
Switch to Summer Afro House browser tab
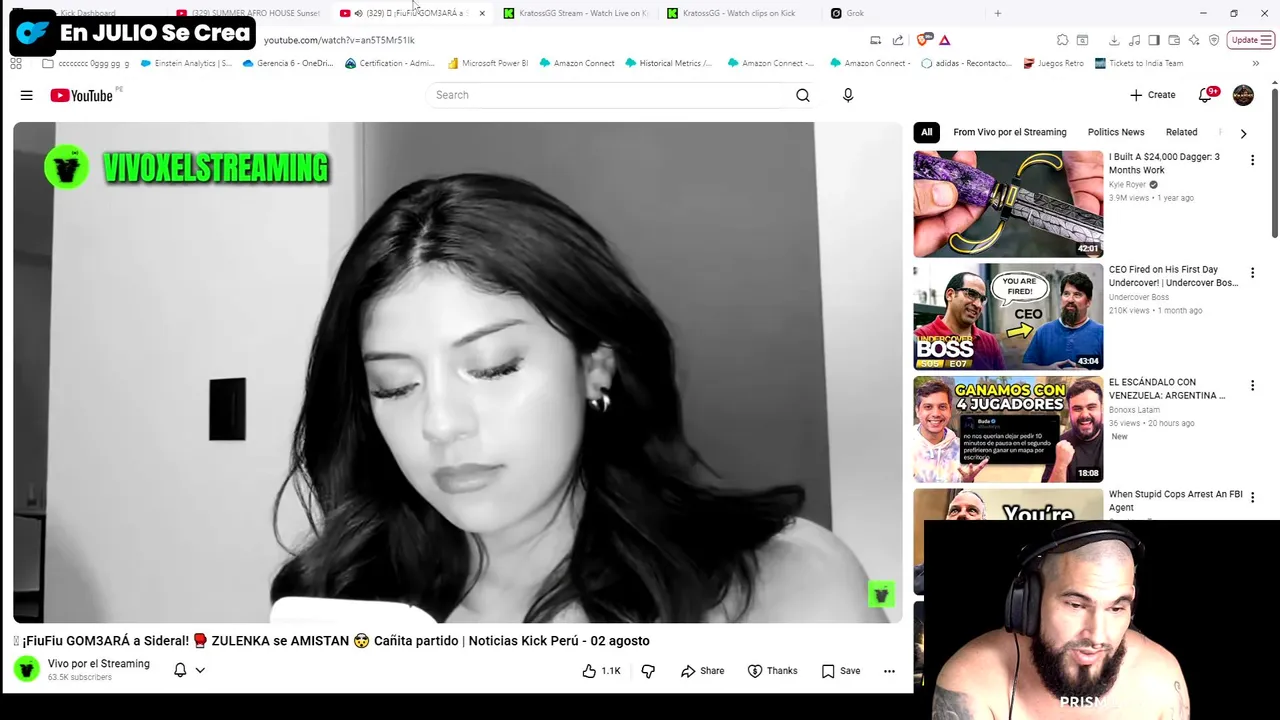[x=248, y=13]
